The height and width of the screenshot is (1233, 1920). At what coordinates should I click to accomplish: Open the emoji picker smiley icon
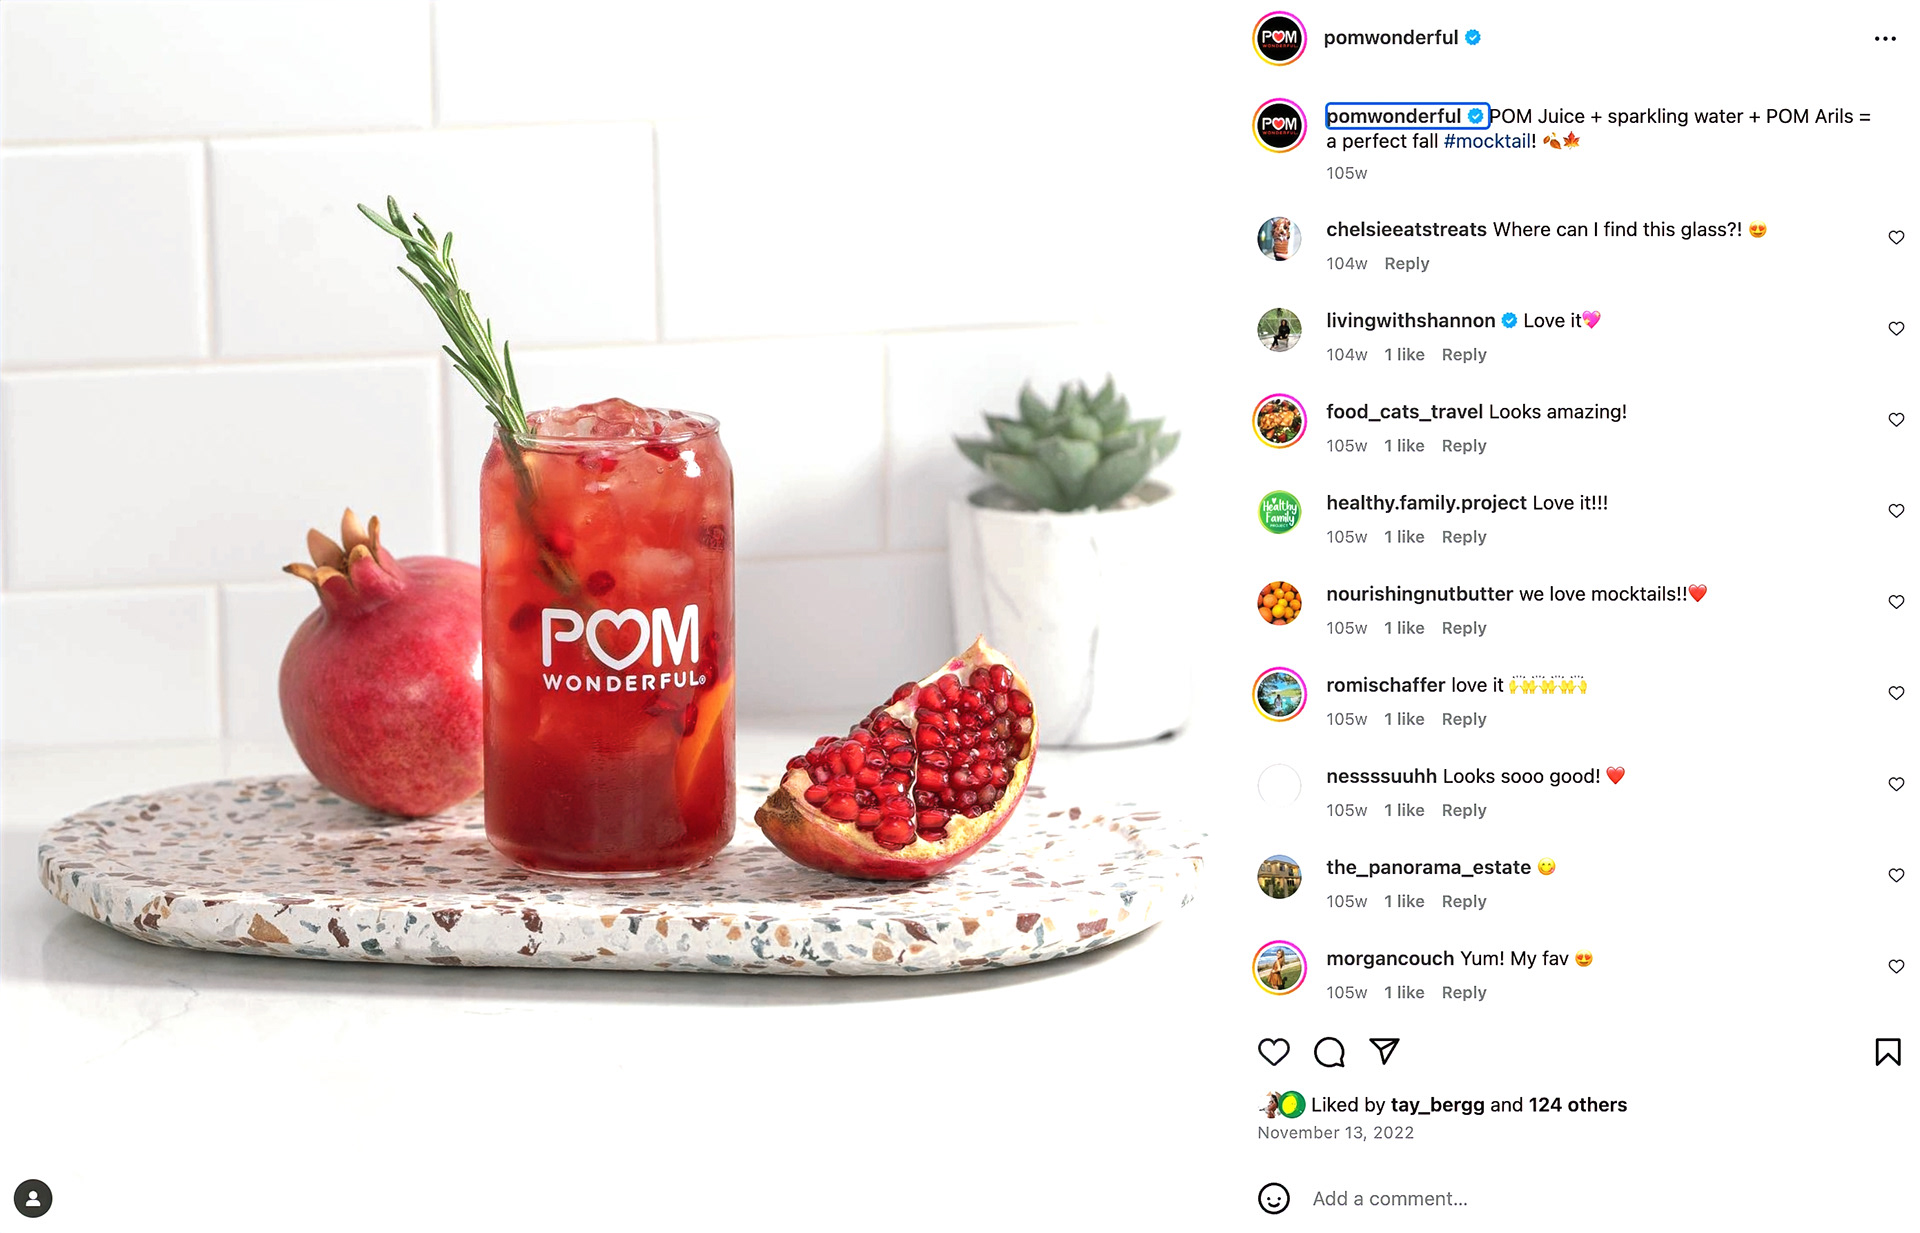coord(1273,1198)
